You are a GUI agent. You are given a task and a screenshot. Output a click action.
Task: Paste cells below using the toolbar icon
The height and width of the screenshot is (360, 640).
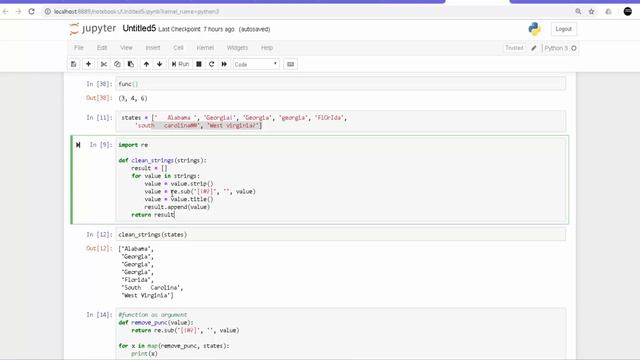pos(131,64)
